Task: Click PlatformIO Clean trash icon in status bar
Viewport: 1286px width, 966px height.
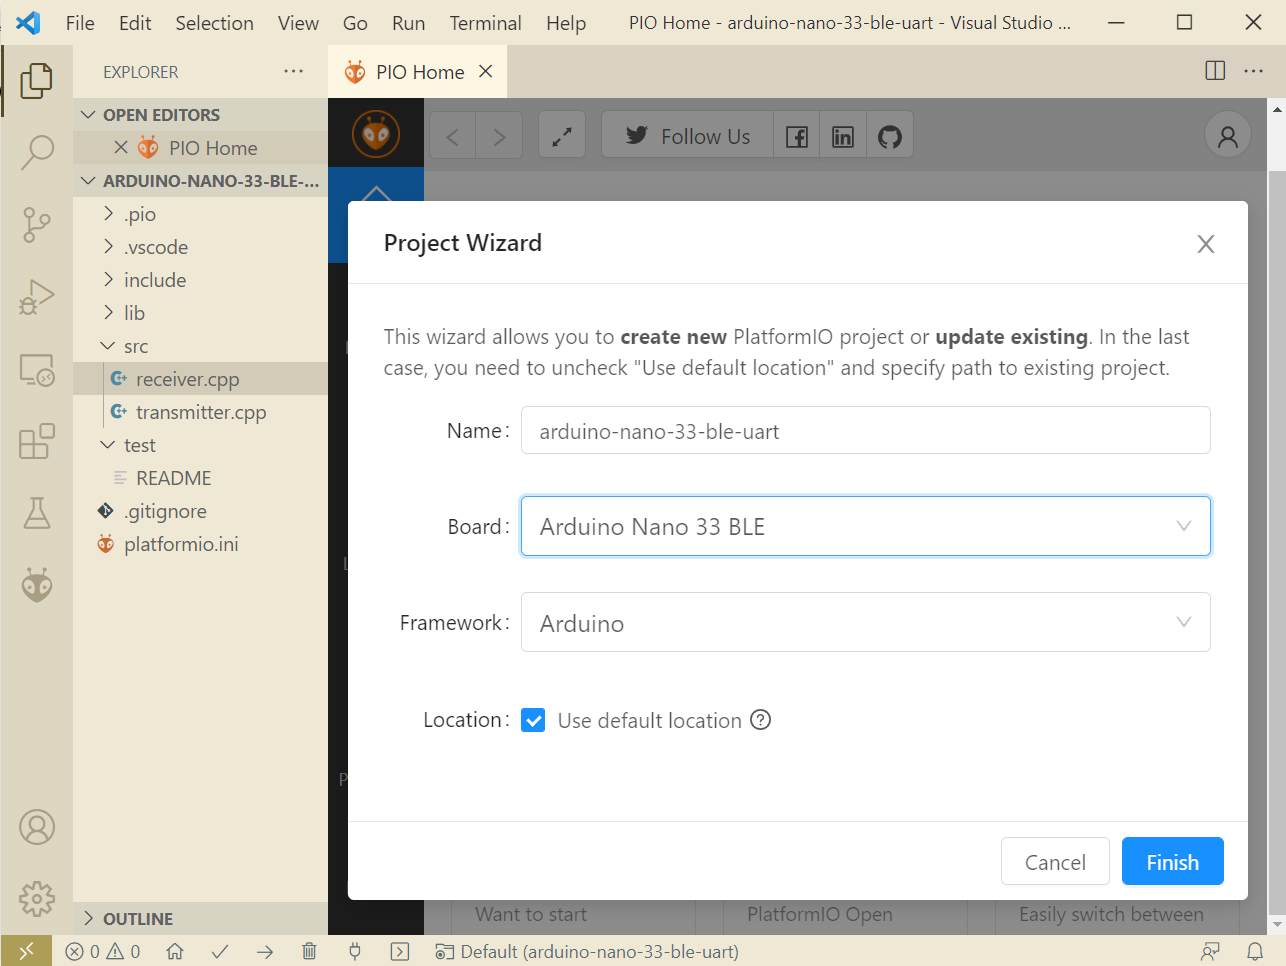Action: pyautogui.click(x=310, y=951)
